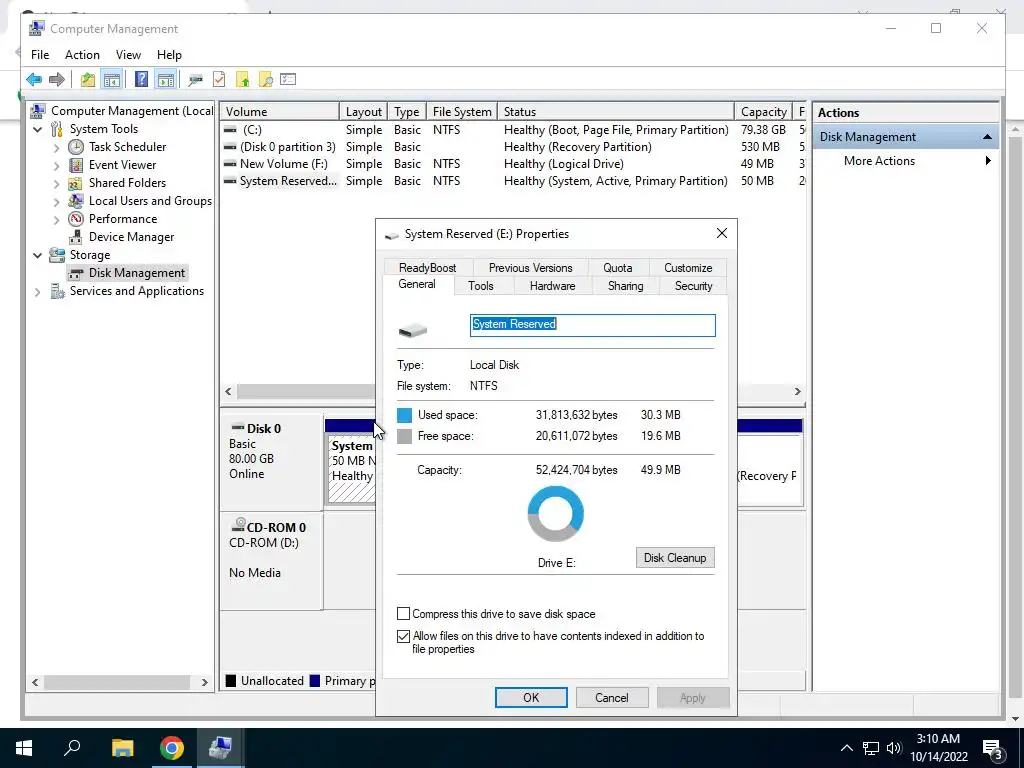Image resolution: width=1024 pixels, height=768 pixels.
Task: Show hidden tray icons chevron
Action: 846,748
